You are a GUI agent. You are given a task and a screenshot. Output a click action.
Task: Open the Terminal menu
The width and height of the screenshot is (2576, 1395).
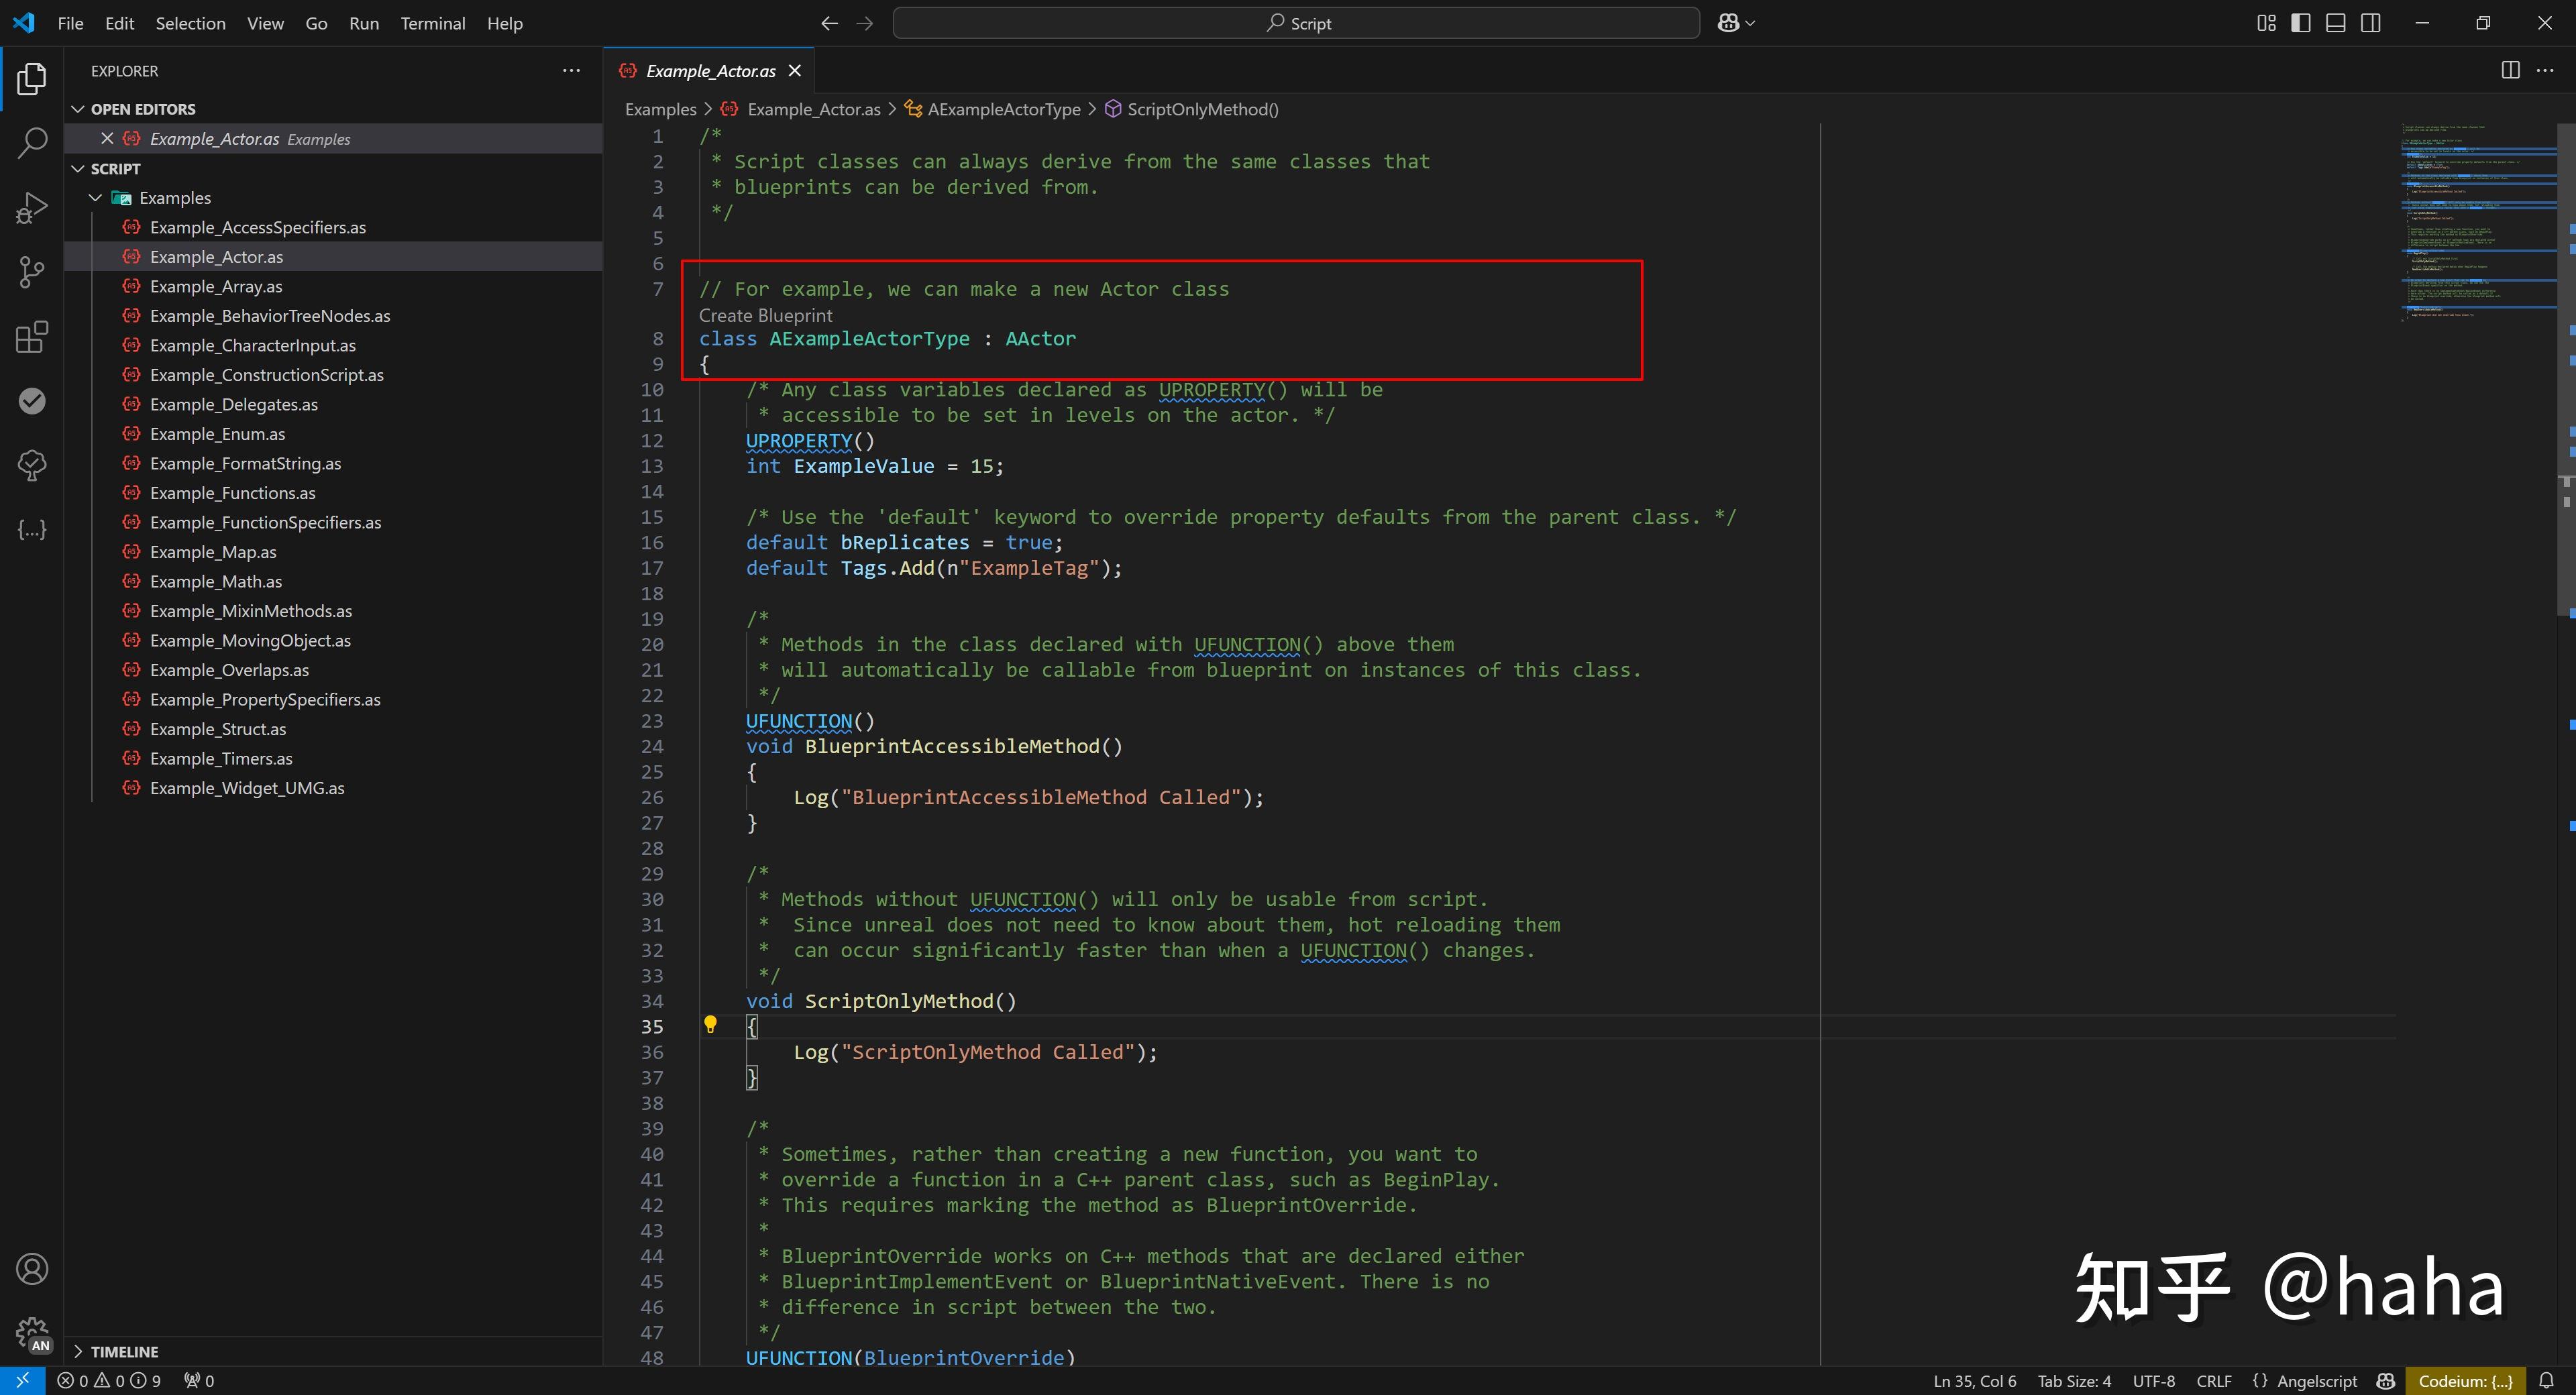432,23
